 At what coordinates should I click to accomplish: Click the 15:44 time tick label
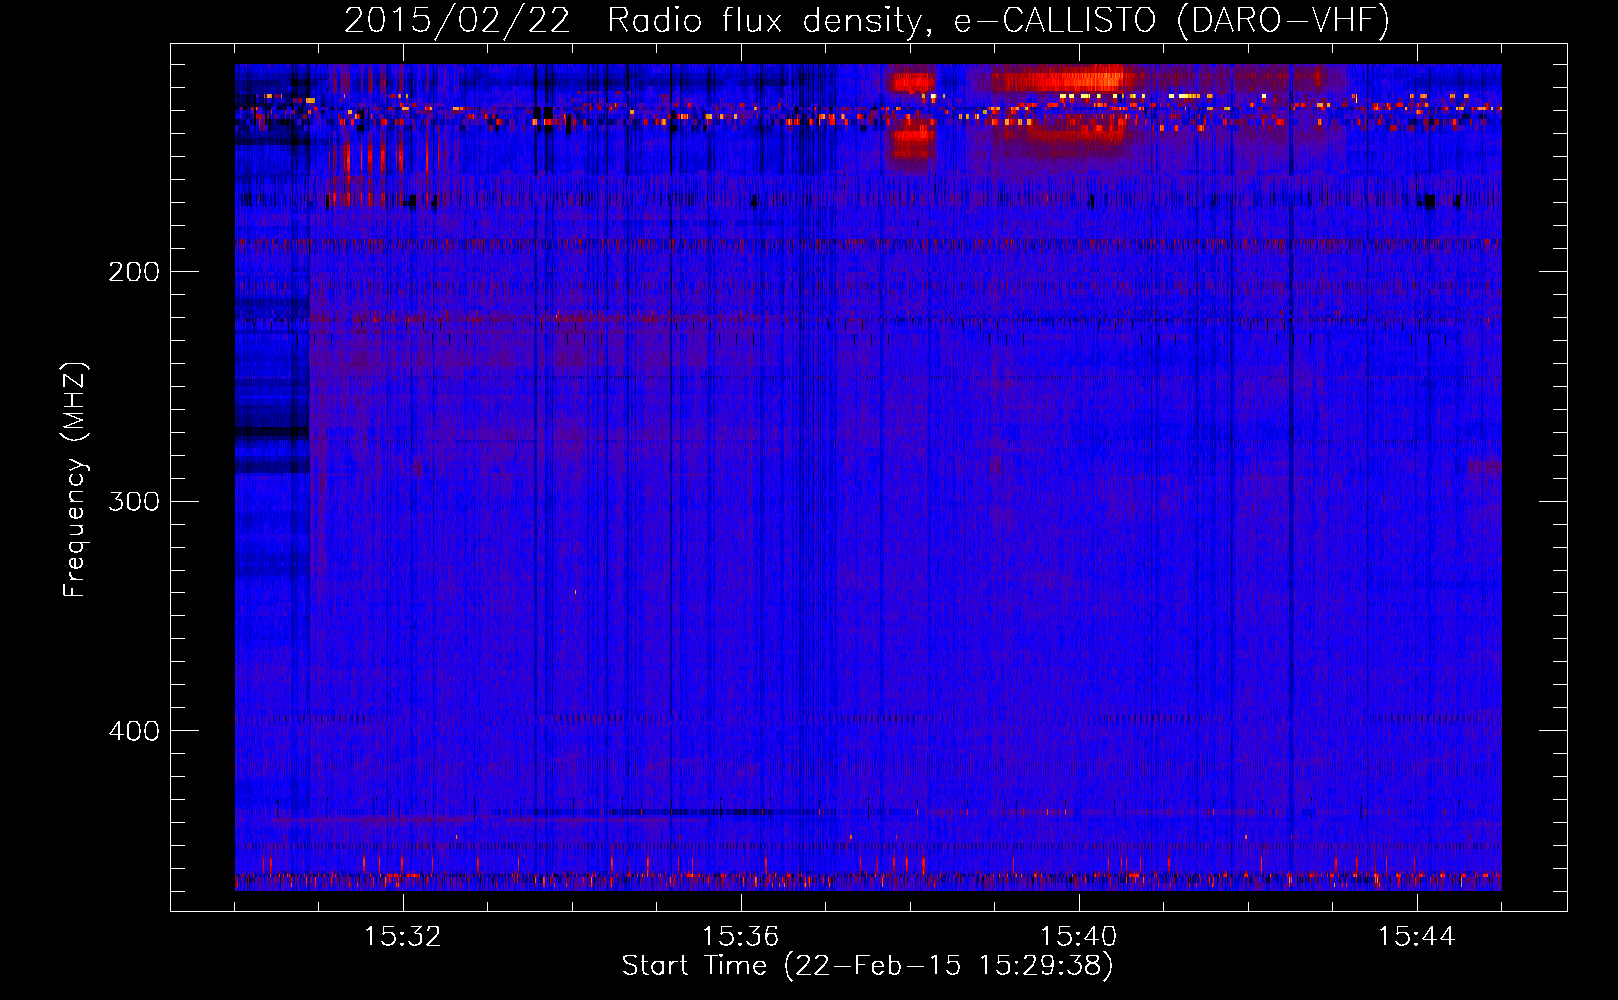coord(1416,937)
